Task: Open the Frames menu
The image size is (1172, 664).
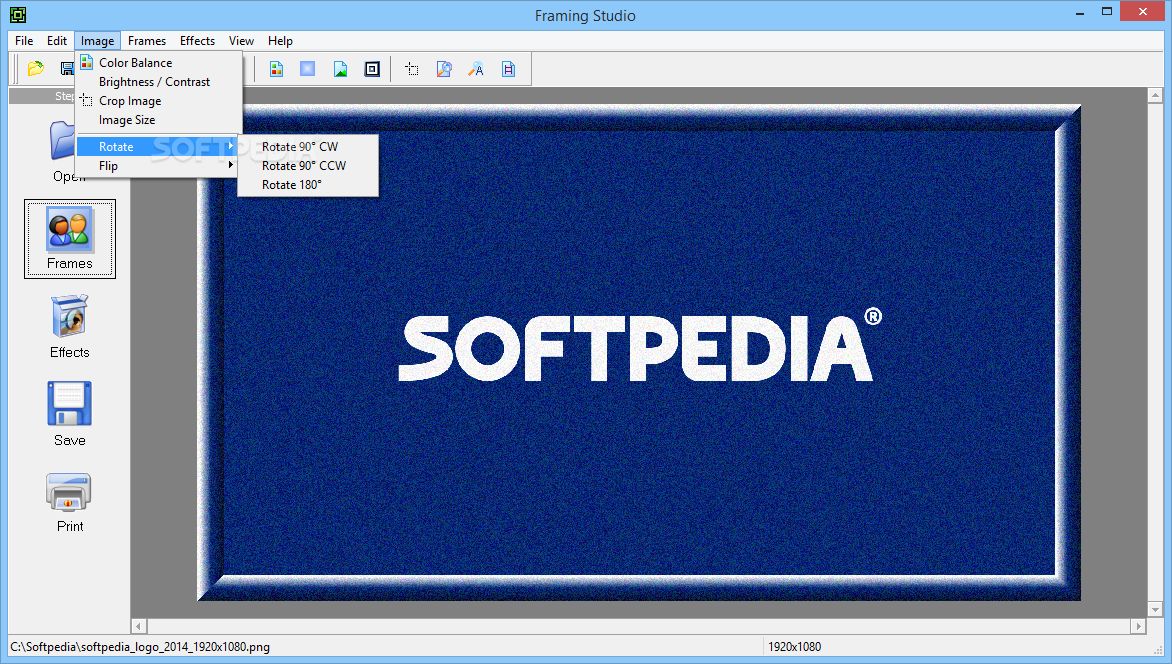Action: tap(146, 41)
